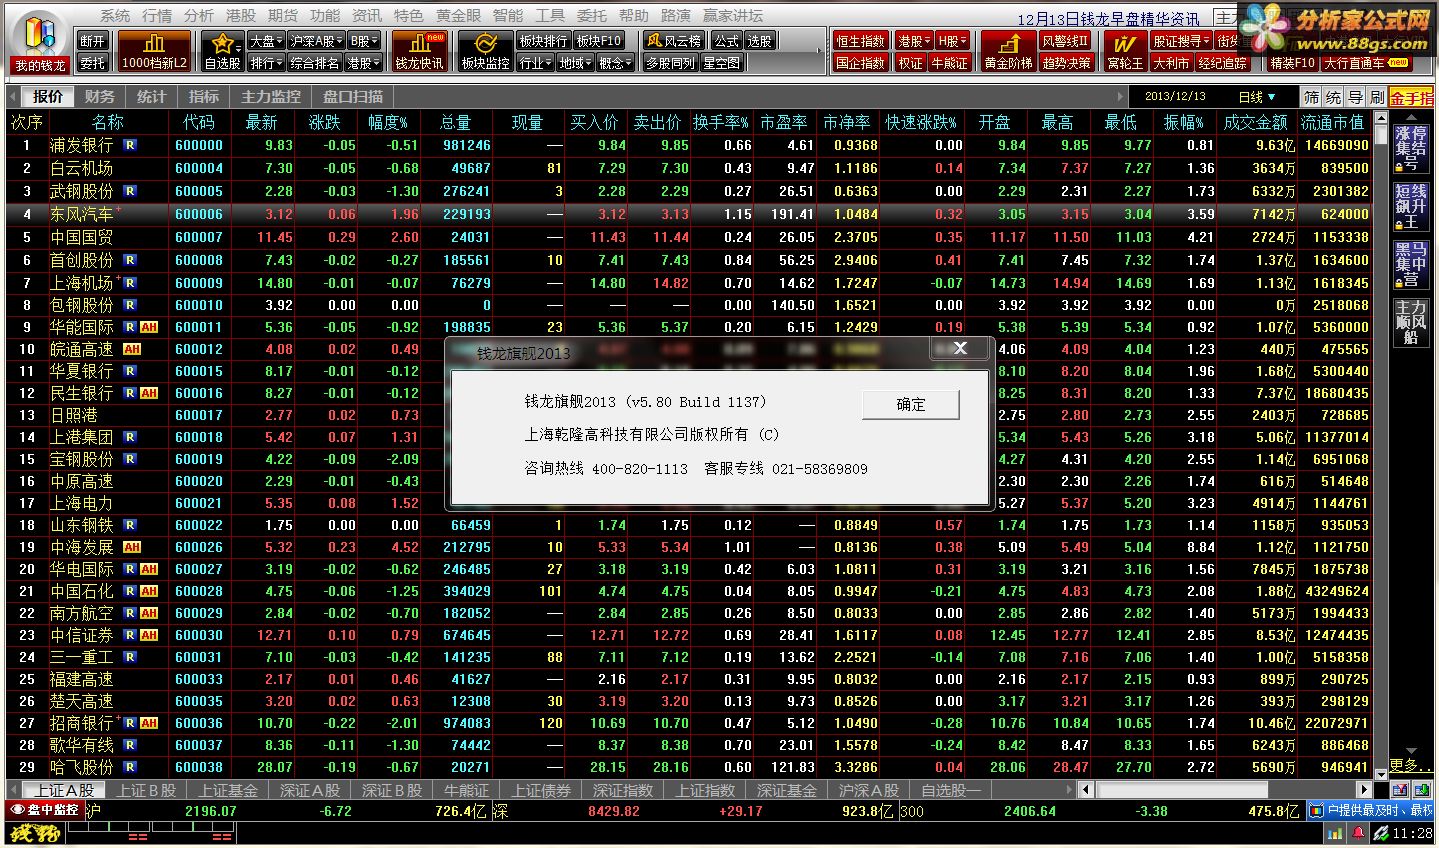
Task: Click the 刷 refresh button
Action: 1377,97
